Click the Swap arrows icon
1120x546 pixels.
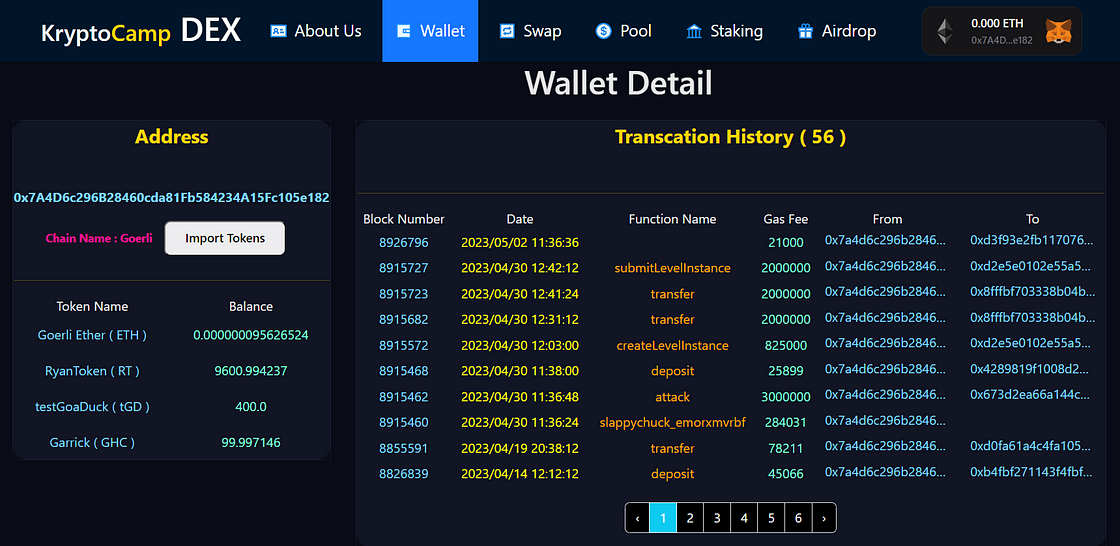pos(507,31)
